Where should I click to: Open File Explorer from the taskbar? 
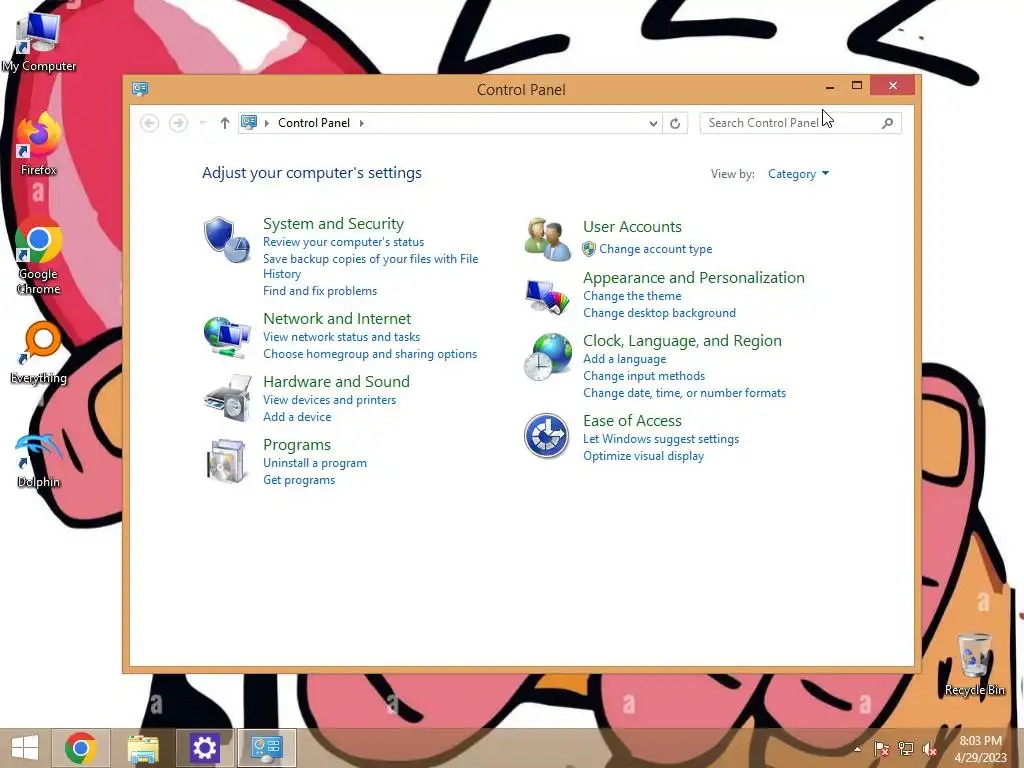pyautogui.click(x=142, y=748)
